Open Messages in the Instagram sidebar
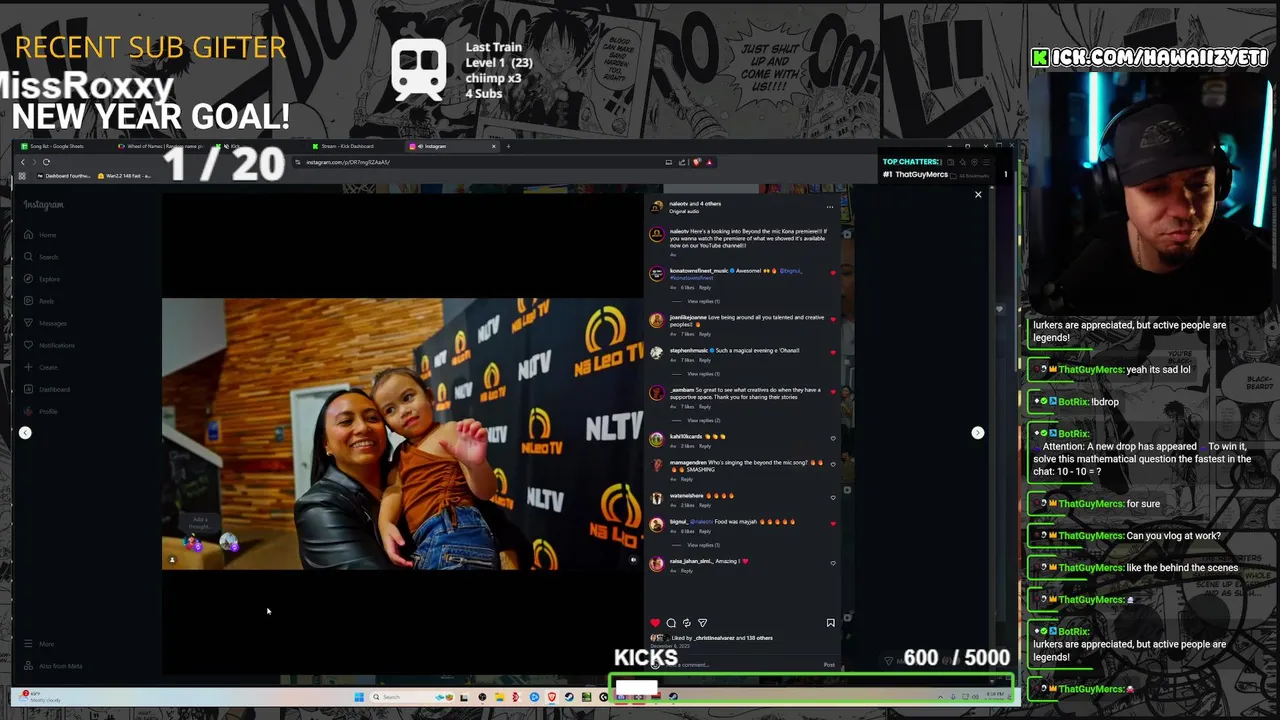This screenshot has height=720, width=1280. [45, 323]
